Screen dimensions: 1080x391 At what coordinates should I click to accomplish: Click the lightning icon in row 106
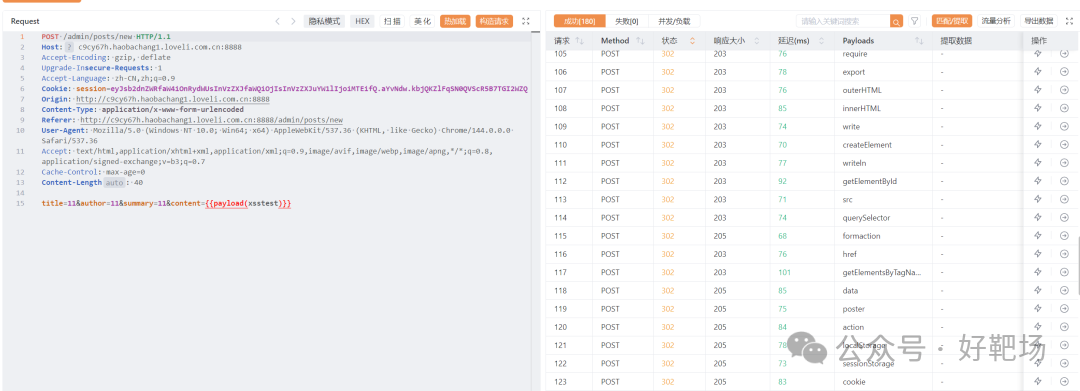[x=1038, y=72]
